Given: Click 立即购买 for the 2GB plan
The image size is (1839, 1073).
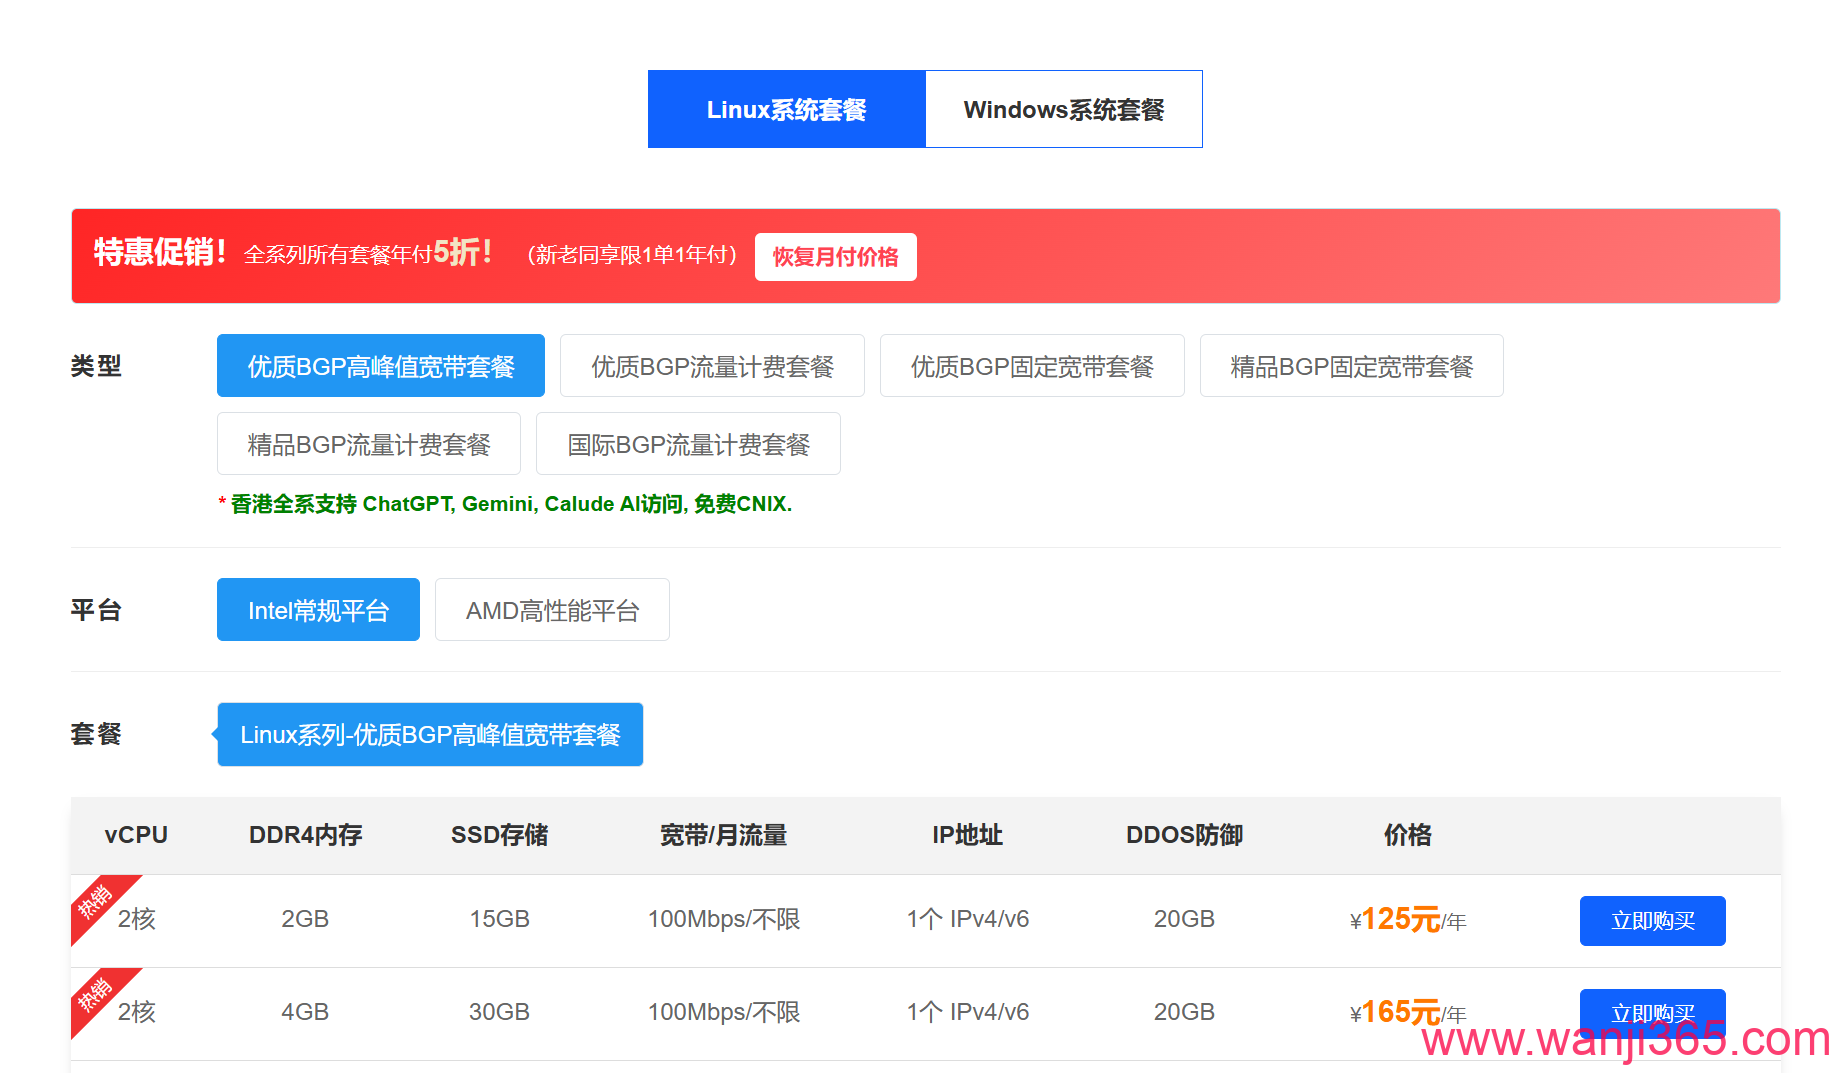Looking at the screenshot, I should pos(1652,920).
